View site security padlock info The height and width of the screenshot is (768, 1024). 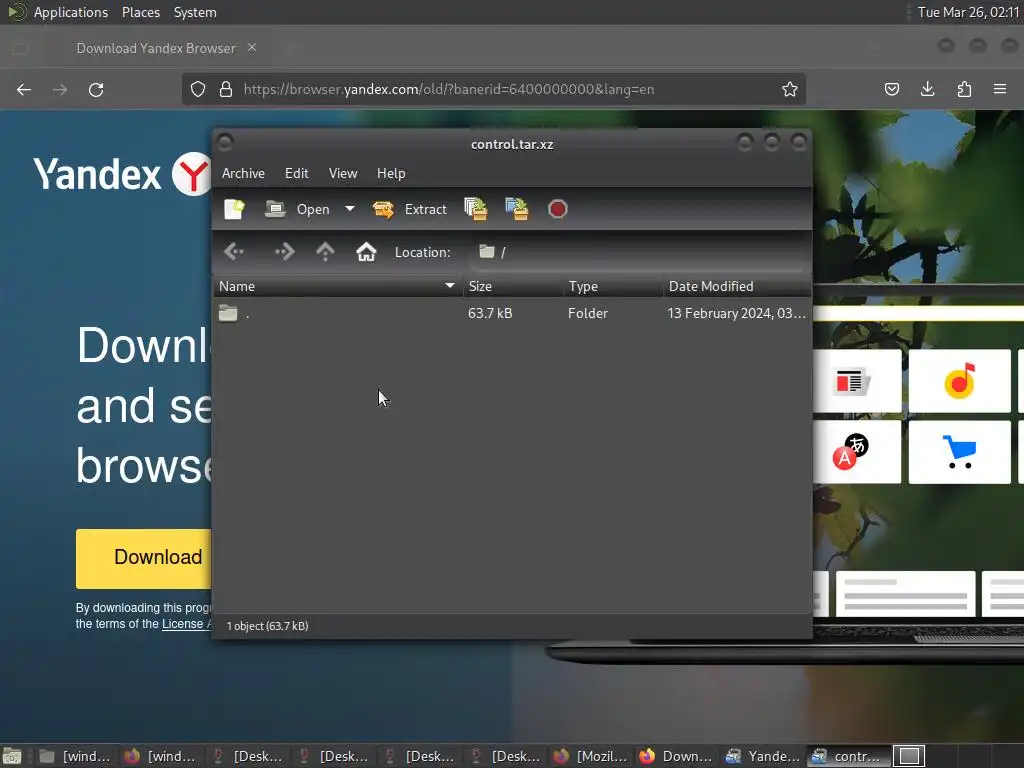click(226, 89)
